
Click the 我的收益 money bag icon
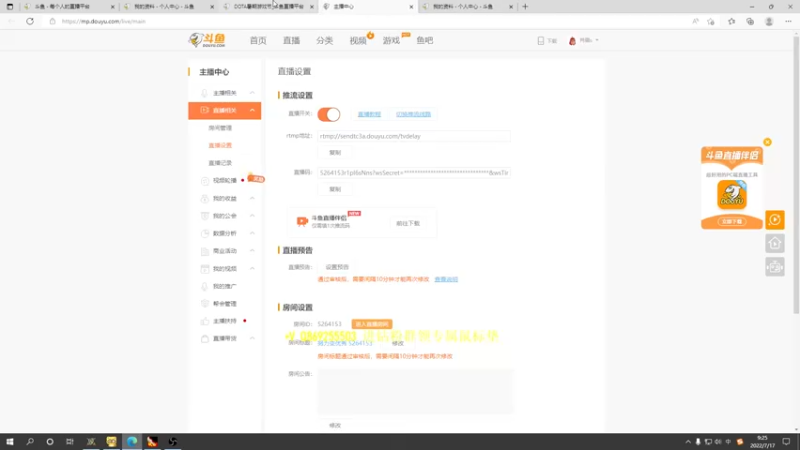click(x=205, y=198)
